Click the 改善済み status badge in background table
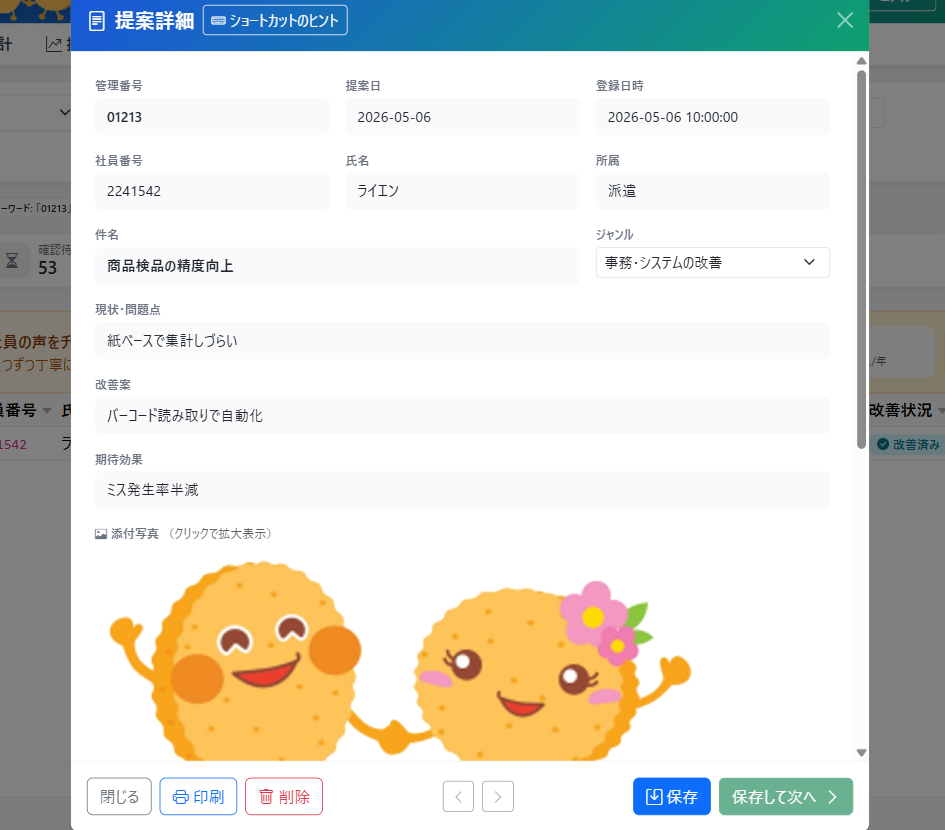This screenshot has width=945, height=830. (909, 444)
